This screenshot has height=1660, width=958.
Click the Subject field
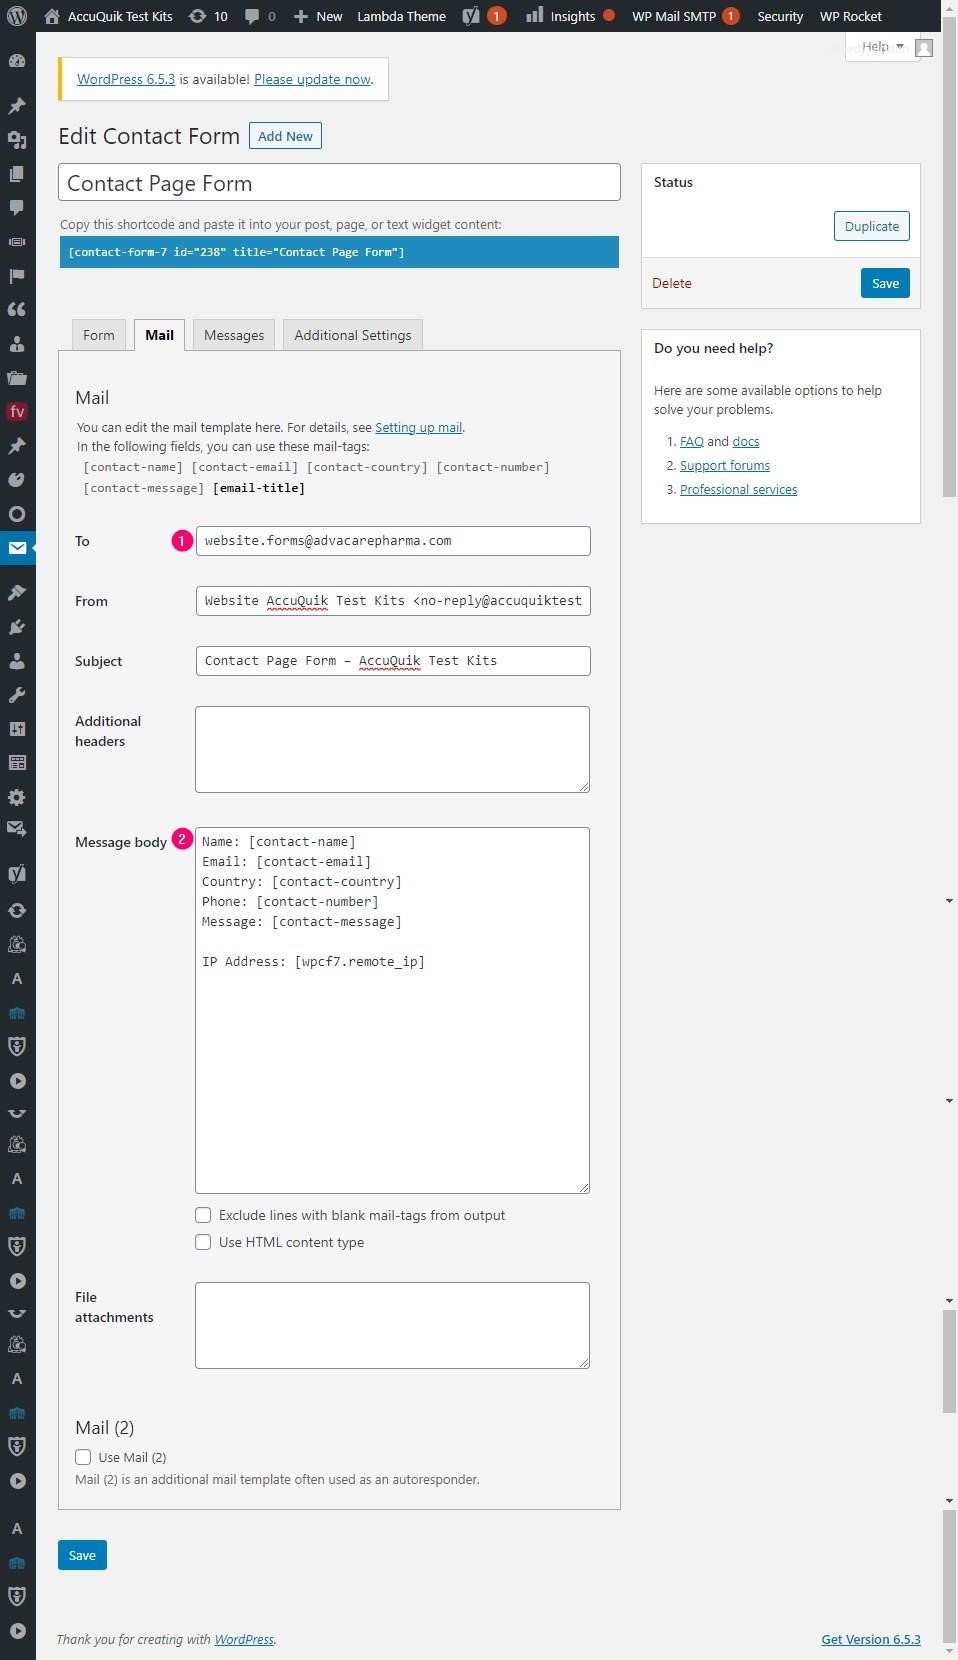click(x=393, y=661)
